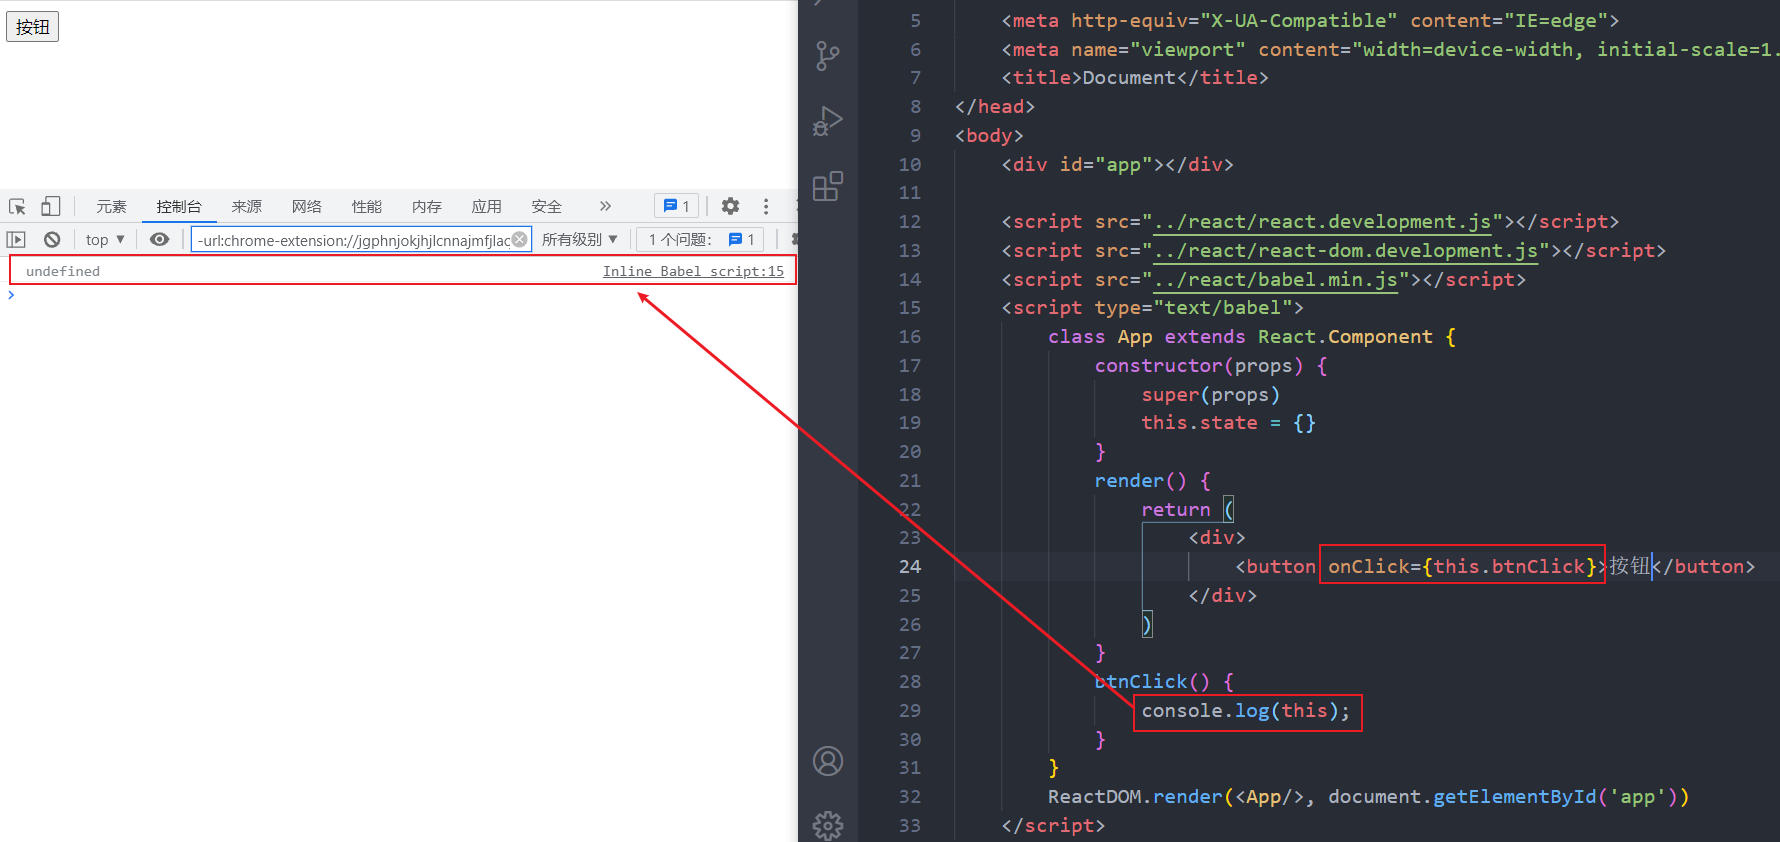Image resolution: width=1780 pixels, height=842 pixels.
Task: Open the 来源 tab
Action: [246, 207]
